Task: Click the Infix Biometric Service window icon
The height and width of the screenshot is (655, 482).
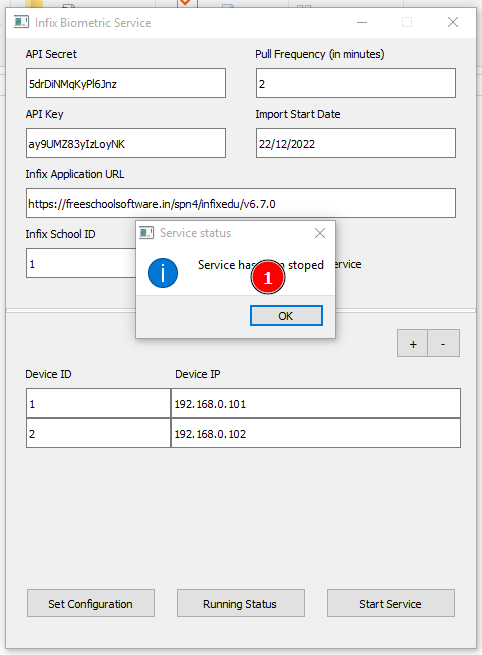Action: (21, 22)
